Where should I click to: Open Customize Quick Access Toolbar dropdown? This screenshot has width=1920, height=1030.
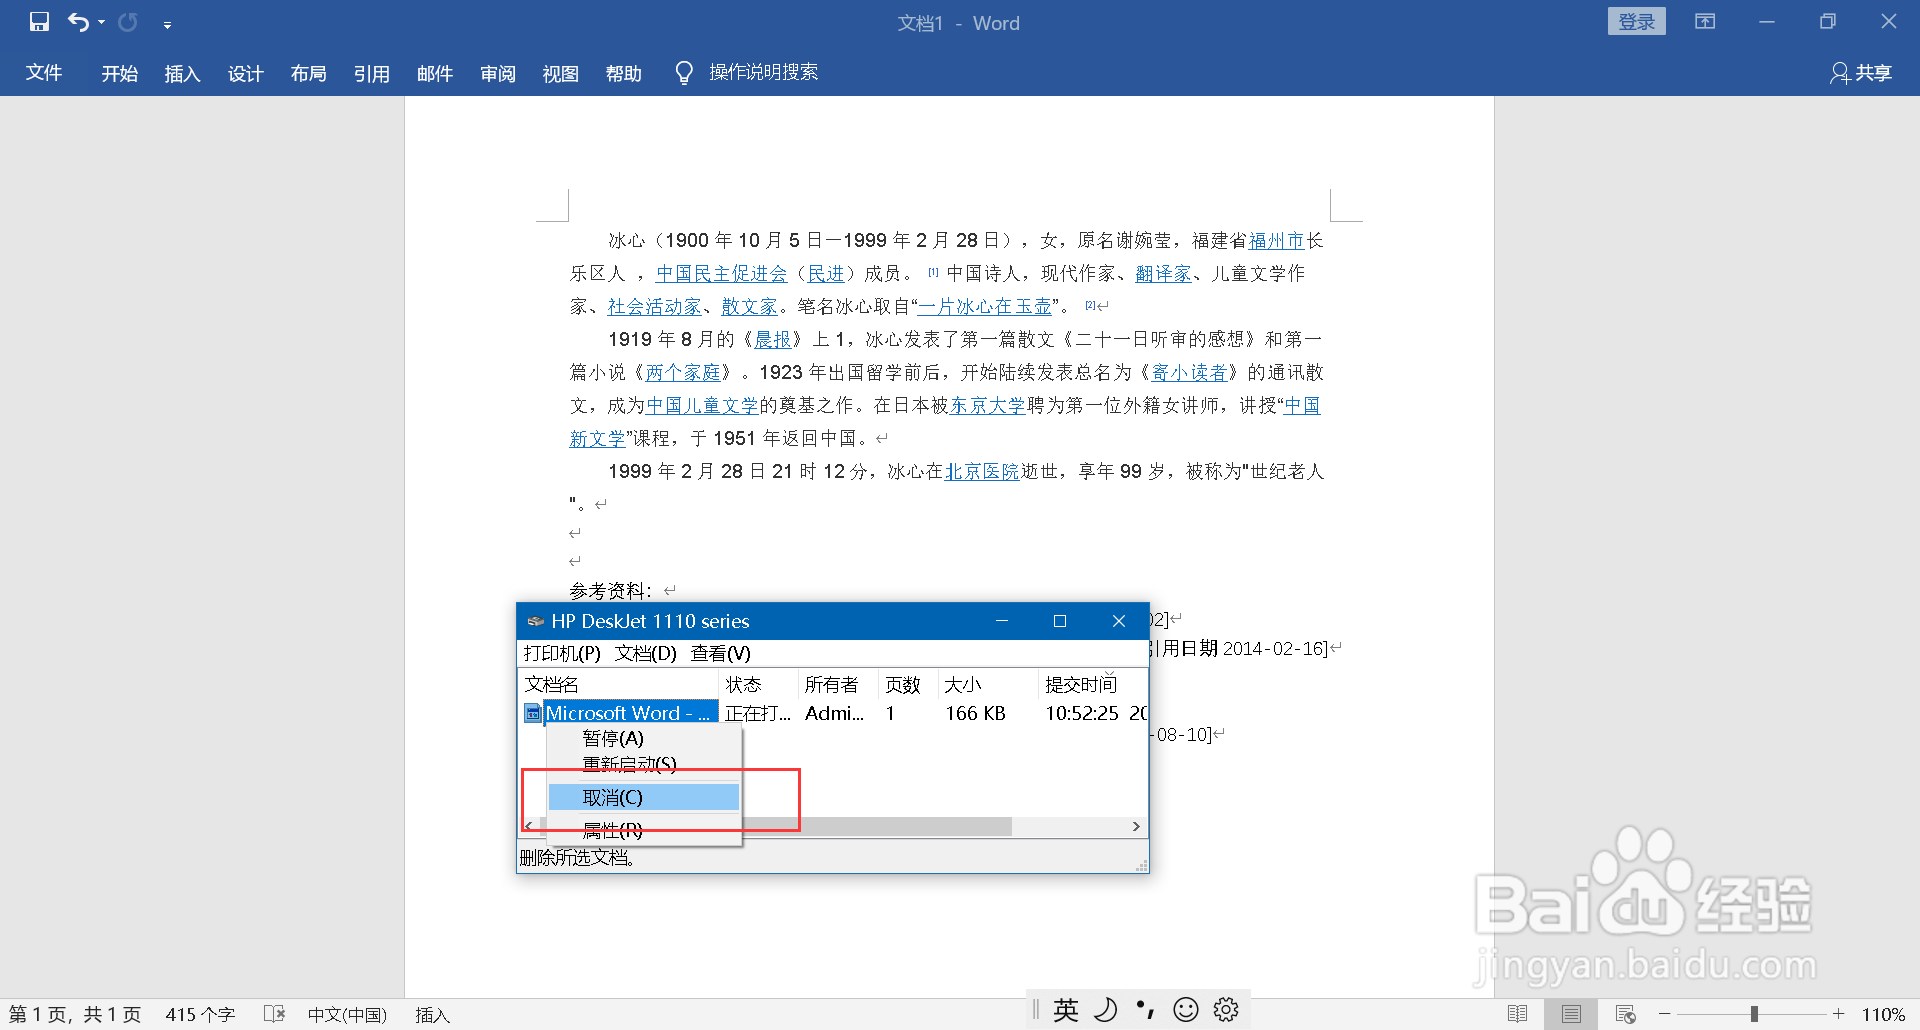167,24
